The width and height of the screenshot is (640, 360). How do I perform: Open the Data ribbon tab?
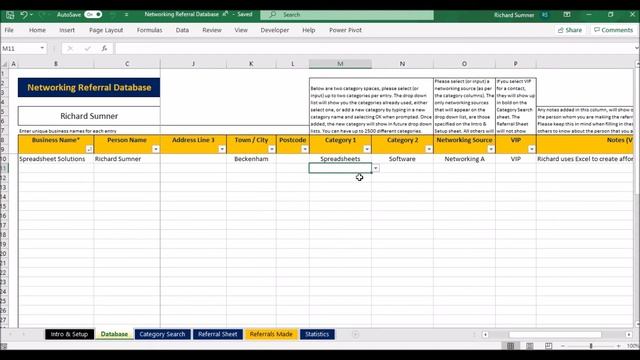(182, 30)
